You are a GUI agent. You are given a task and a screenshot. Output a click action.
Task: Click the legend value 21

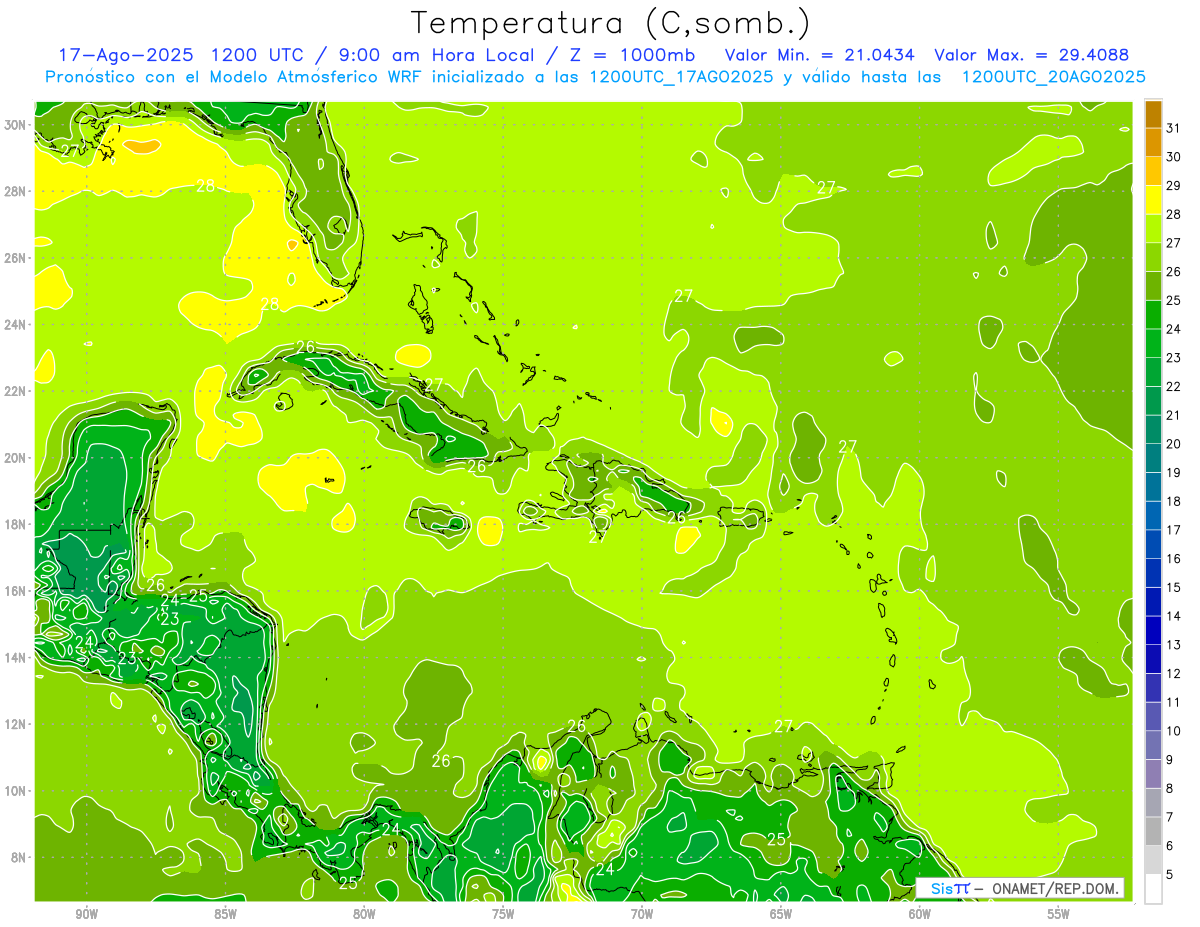[1173, 415]
